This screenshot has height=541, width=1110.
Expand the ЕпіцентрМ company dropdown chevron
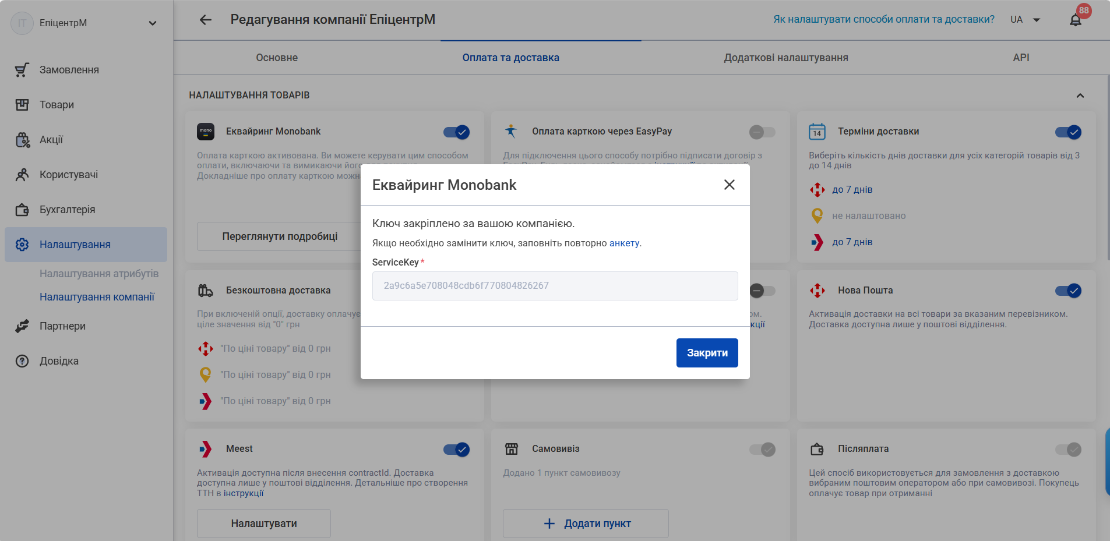[152, 23]
